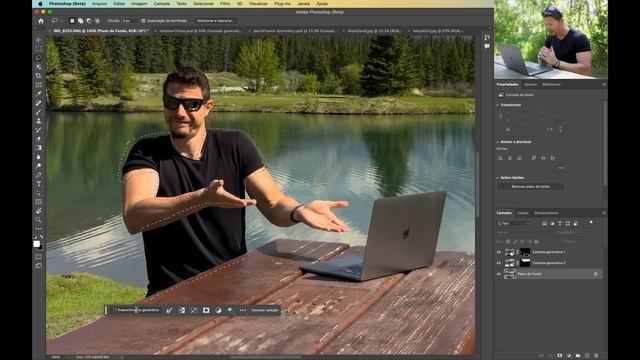Select the History Brush tool

[x=38, y=130]
